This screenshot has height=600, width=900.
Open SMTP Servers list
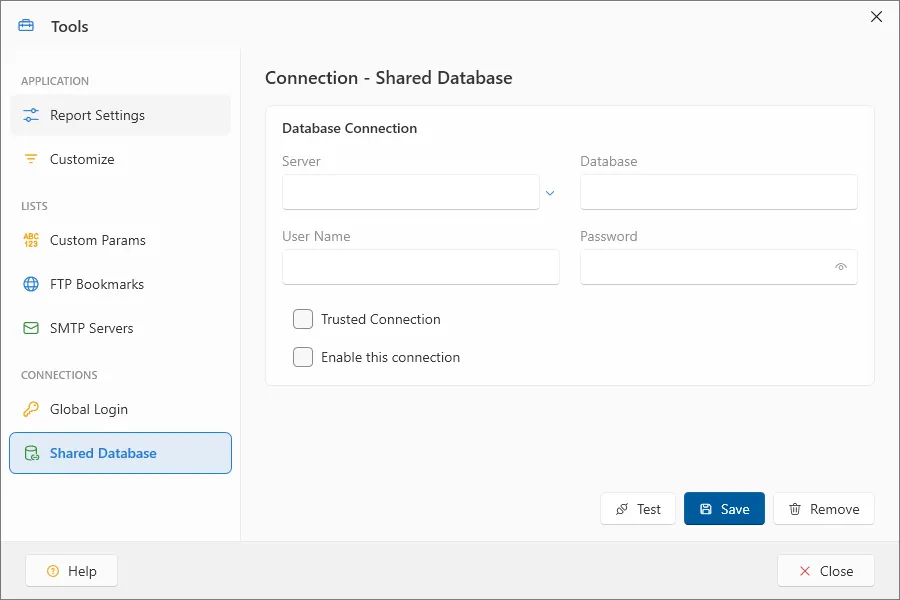coord(121,328)
